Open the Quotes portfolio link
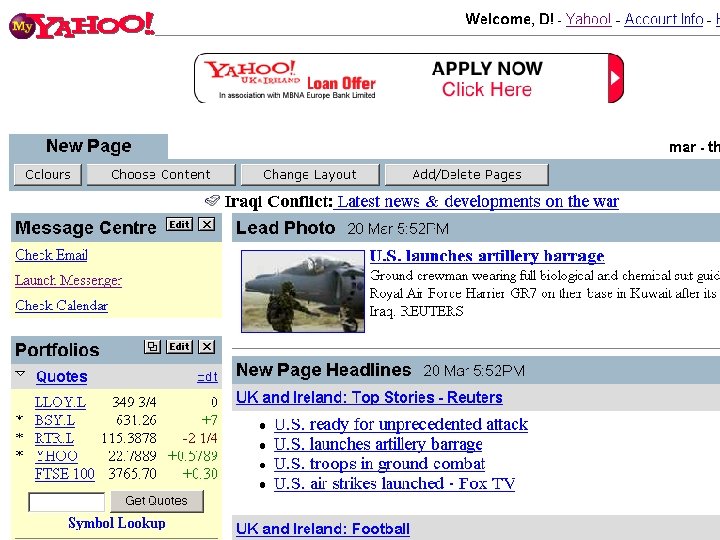This screenshot has width=720, height=540. [x=62, y=377]
